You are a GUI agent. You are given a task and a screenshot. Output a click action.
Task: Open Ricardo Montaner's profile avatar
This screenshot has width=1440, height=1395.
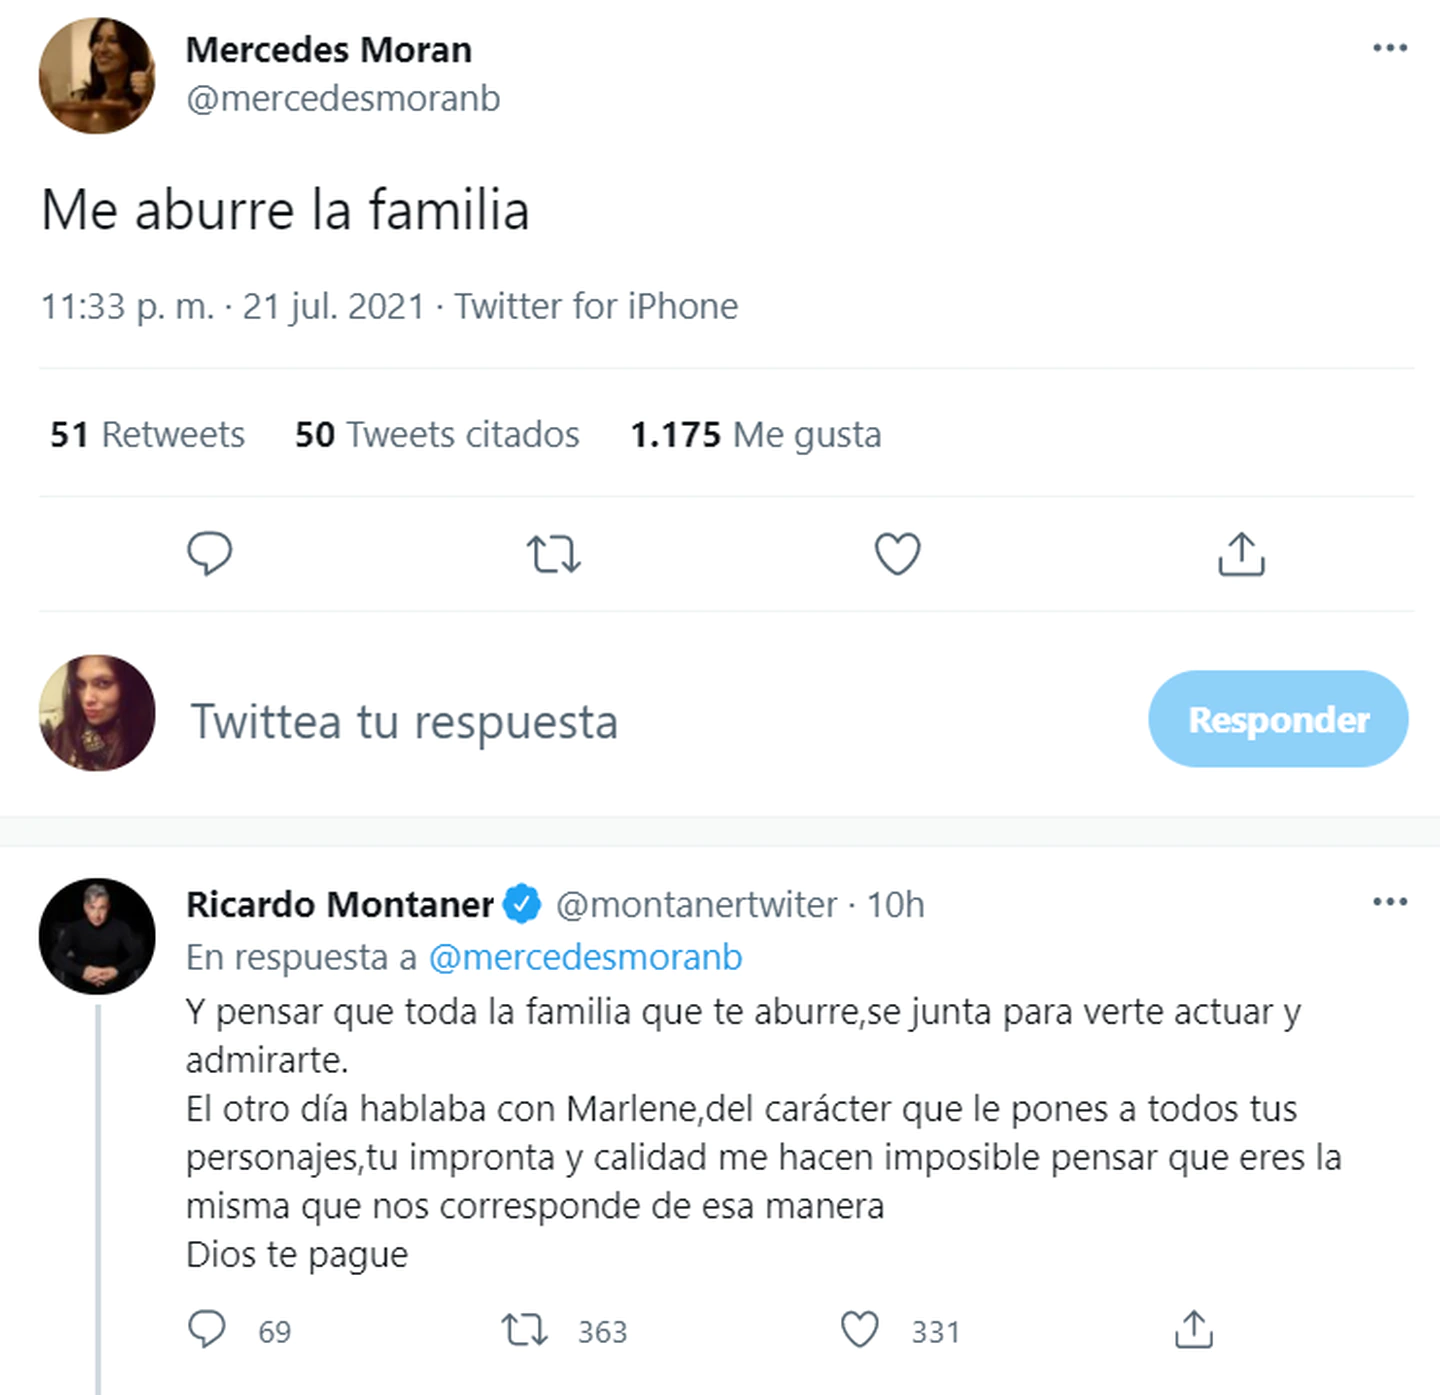97,936
